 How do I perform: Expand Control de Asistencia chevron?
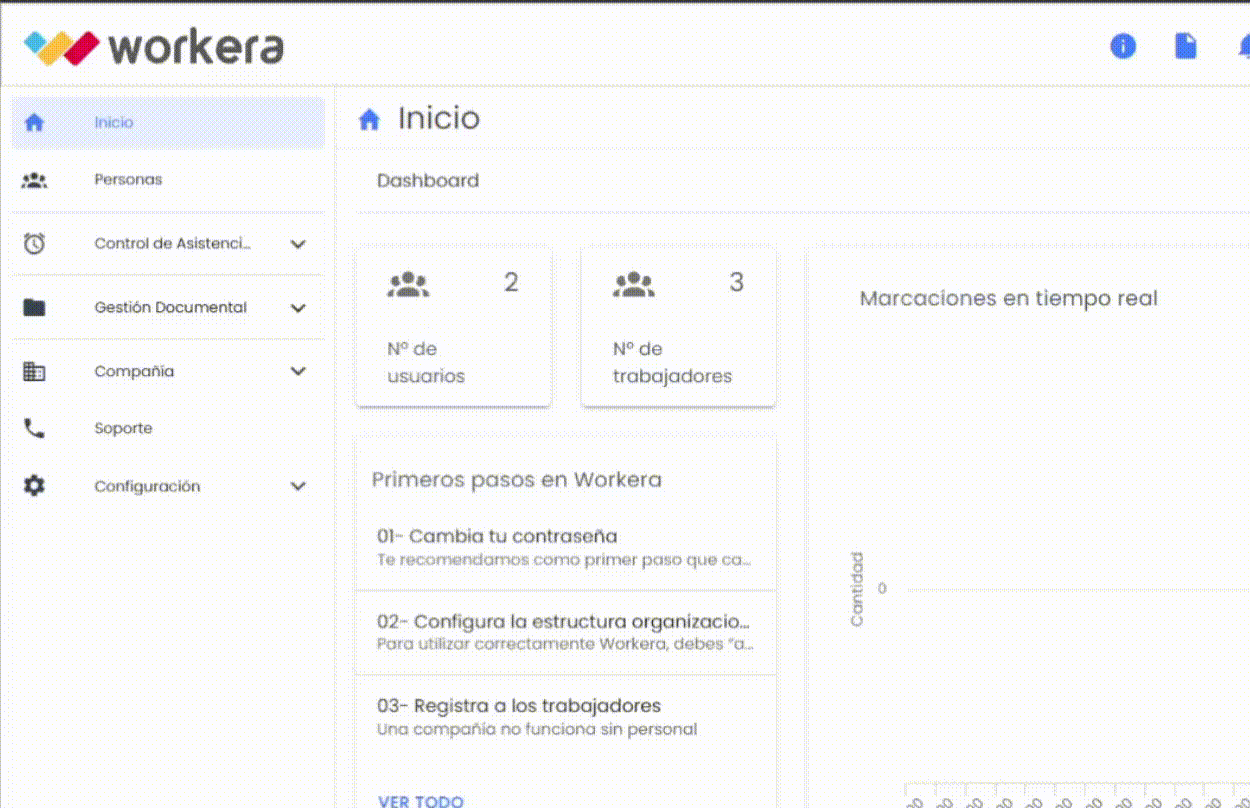[x=298, y=244]
